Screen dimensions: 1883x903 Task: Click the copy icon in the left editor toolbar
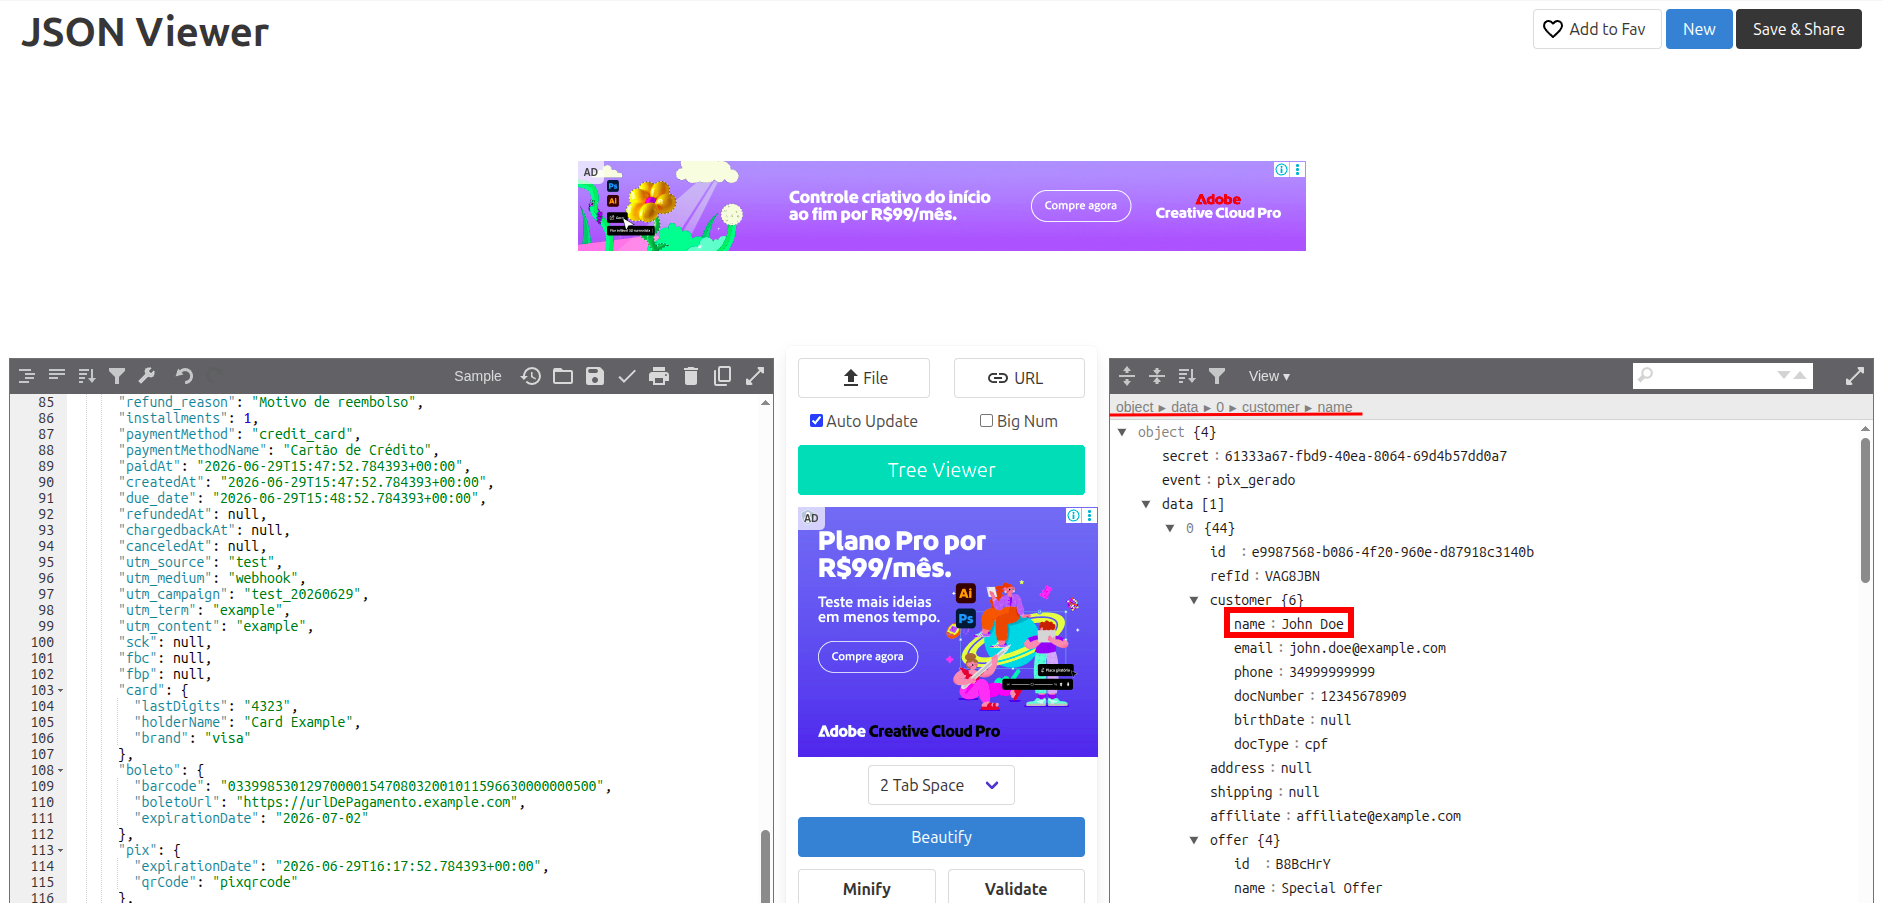(x=723, y=376)
